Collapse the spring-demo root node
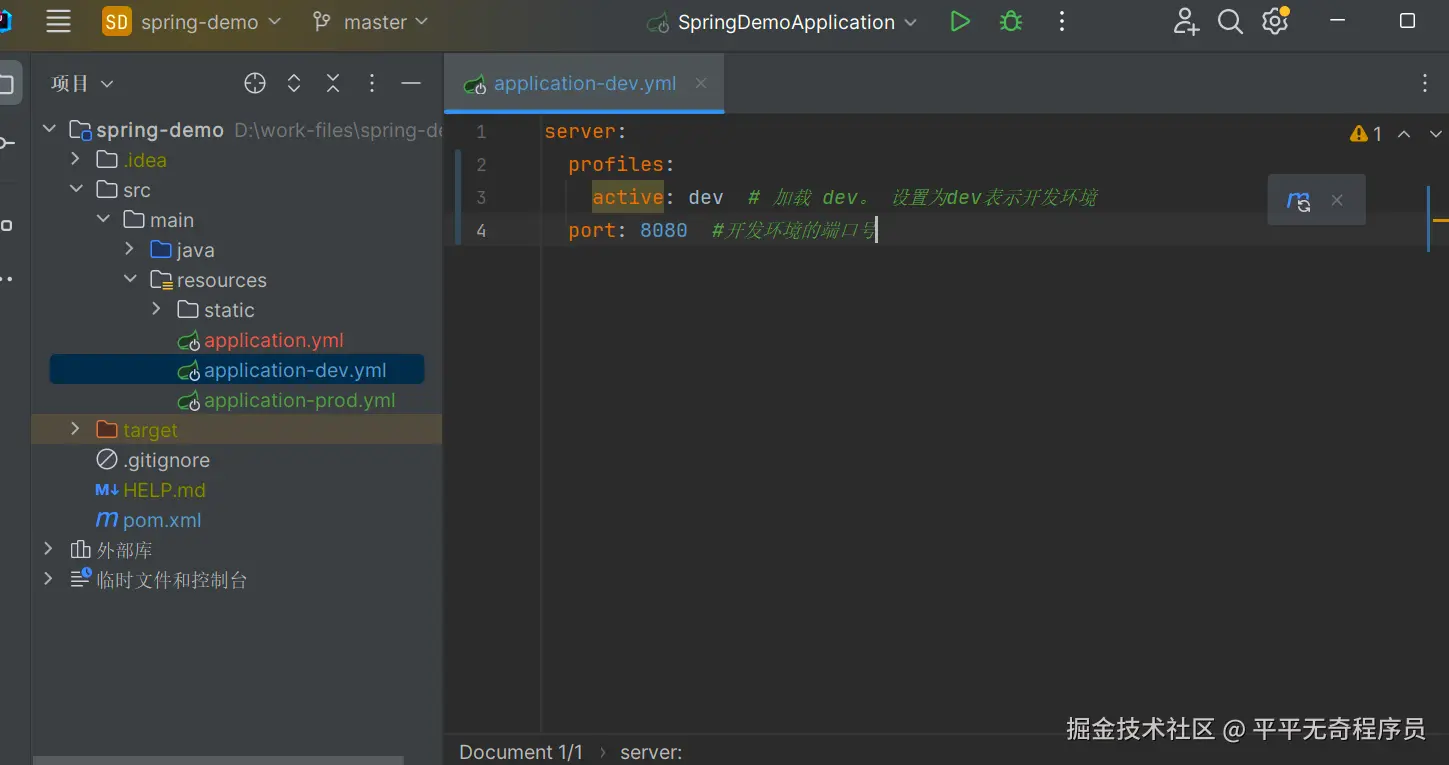1449x765 pixels. point(48,129)
